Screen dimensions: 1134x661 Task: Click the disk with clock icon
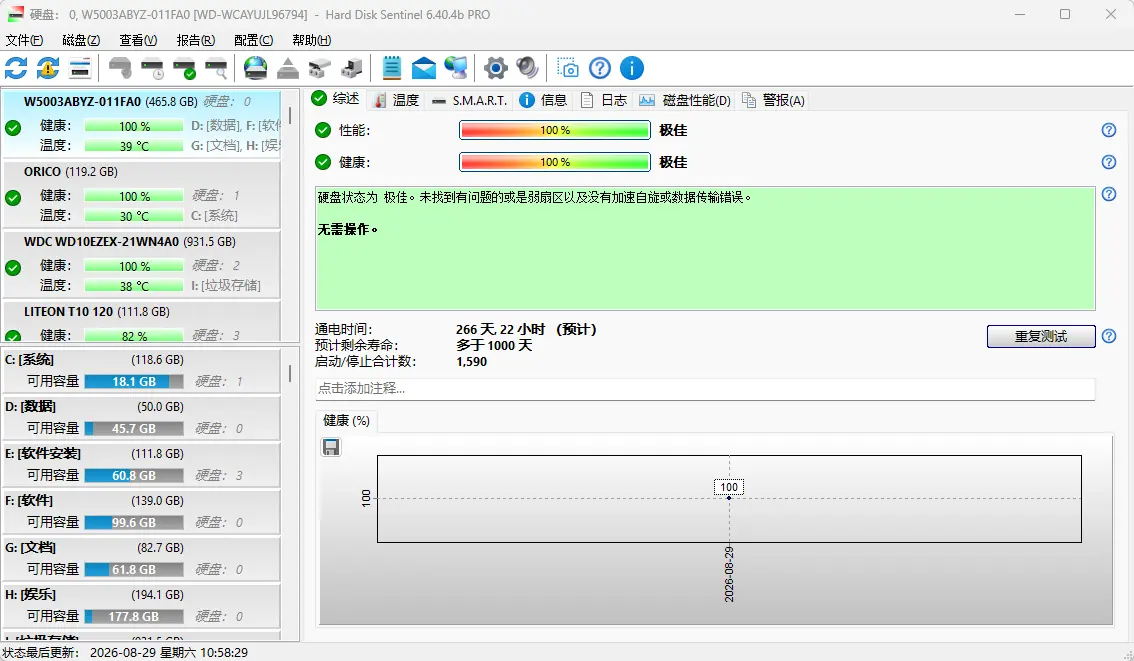pos(153,69)
